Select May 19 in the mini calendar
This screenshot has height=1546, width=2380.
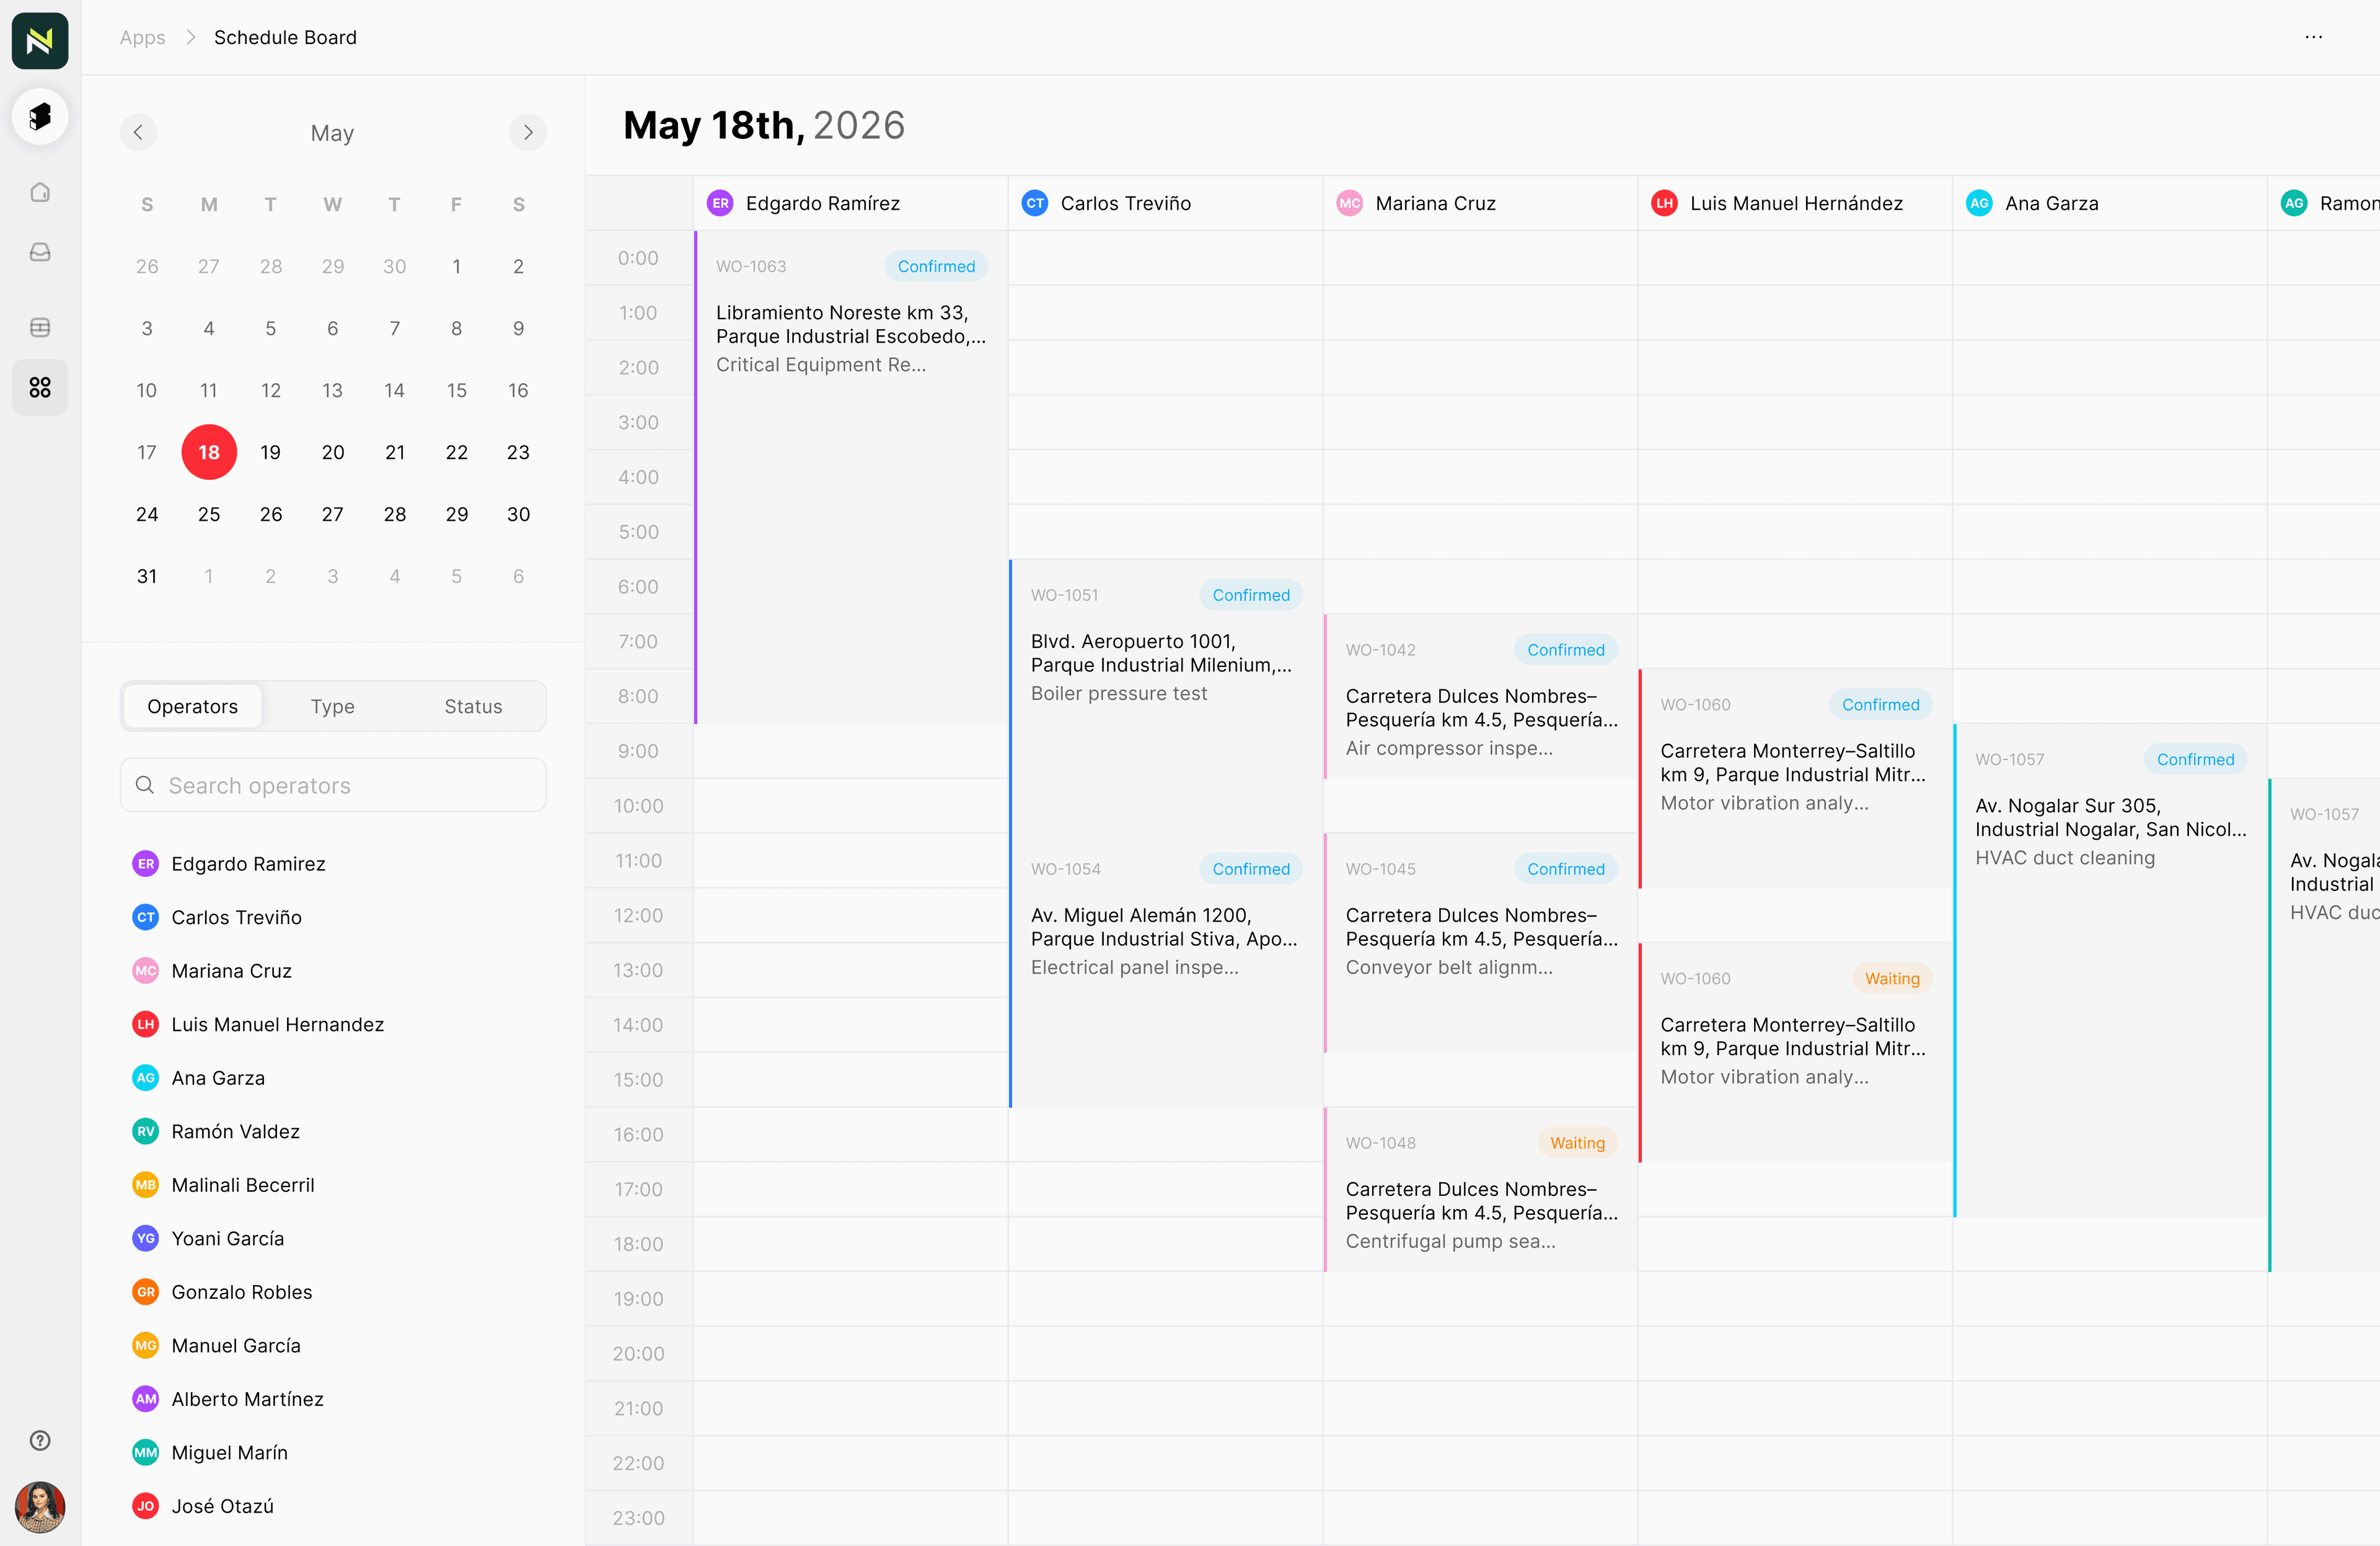[270, 452]
